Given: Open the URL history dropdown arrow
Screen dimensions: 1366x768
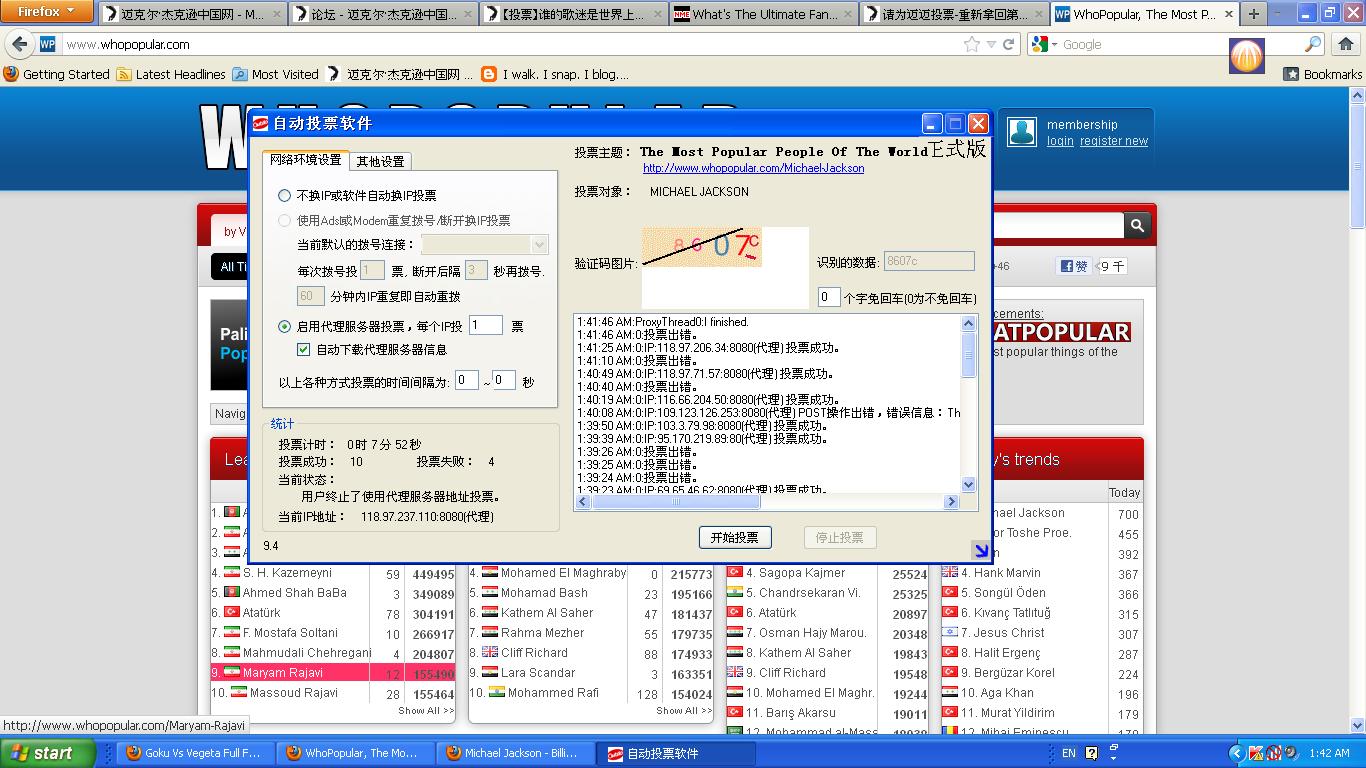Looking at the screenshot, I should pyautogui.click(x=991, y=44).
